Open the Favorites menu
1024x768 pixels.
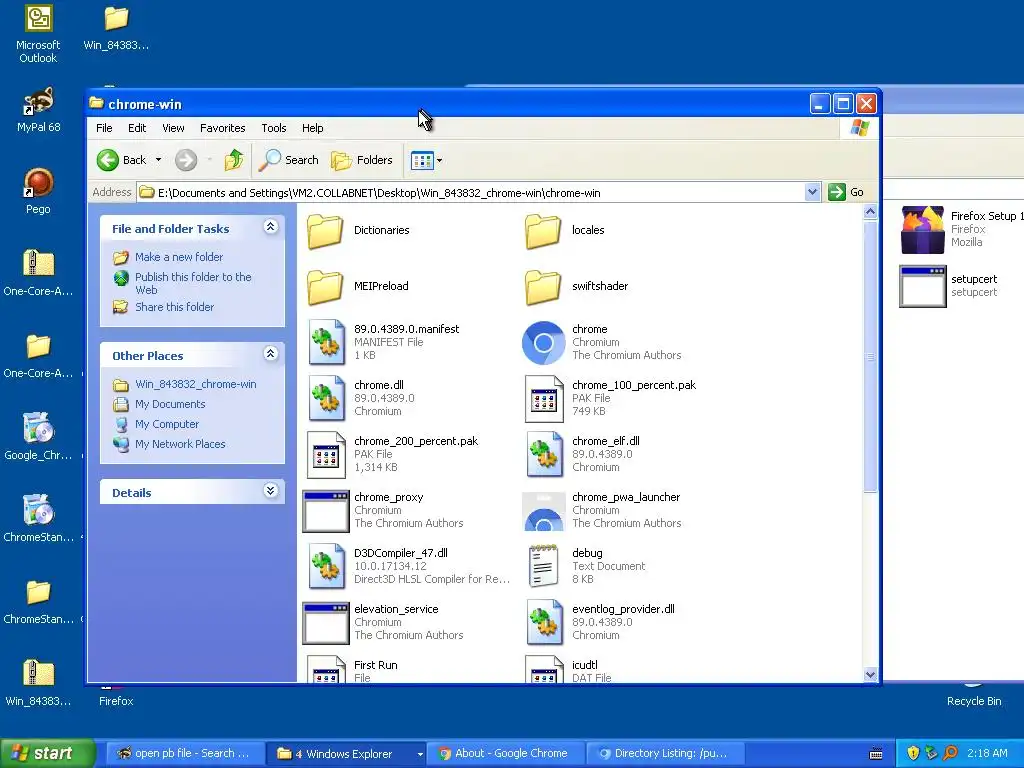pos(223,128)
